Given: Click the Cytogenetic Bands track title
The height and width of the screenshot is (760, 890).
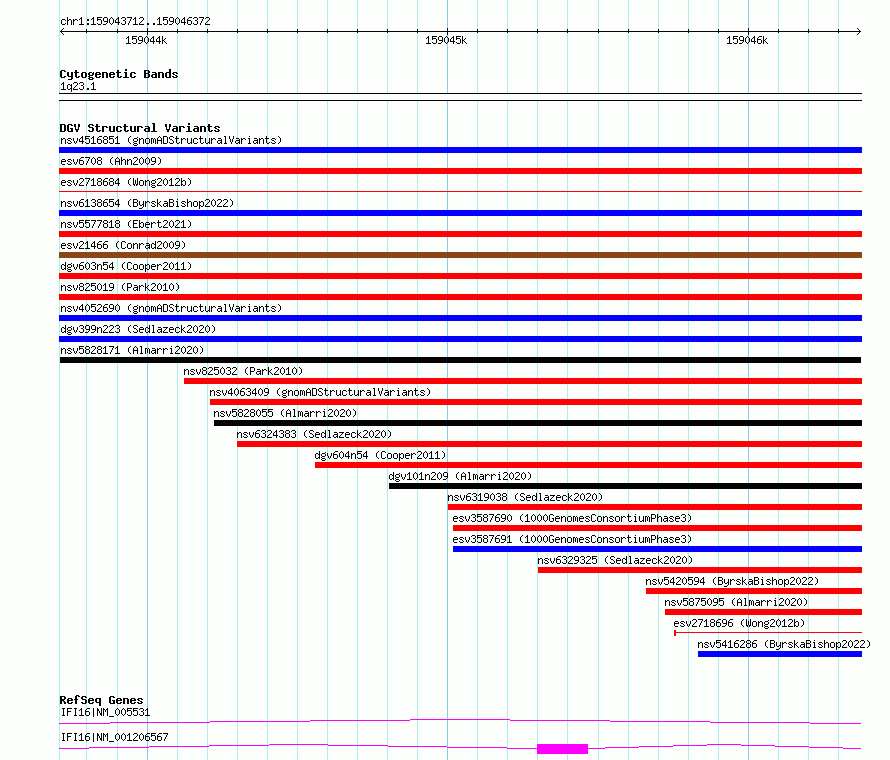Looking at the screenshot, I should tap(119, 74).
